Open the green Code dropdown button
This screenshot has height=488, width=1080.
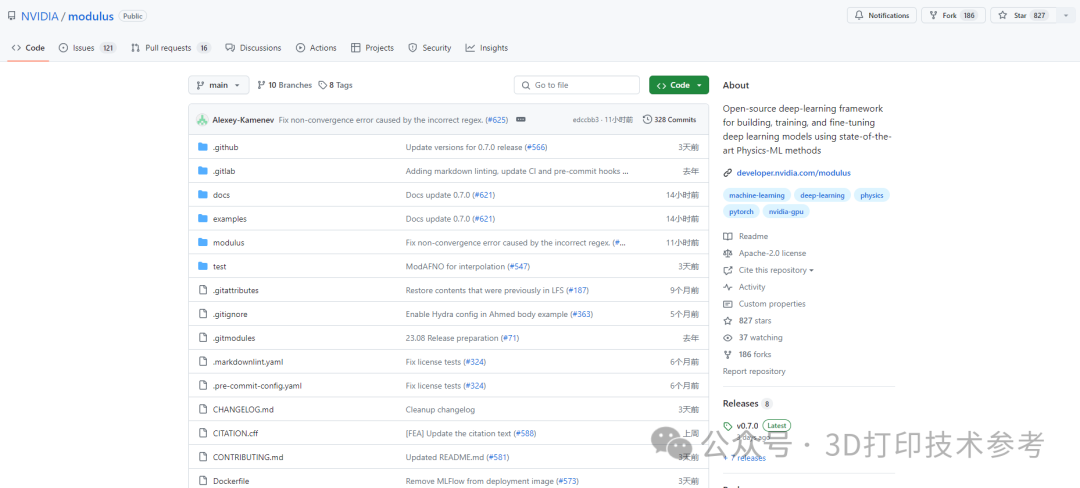678,85
